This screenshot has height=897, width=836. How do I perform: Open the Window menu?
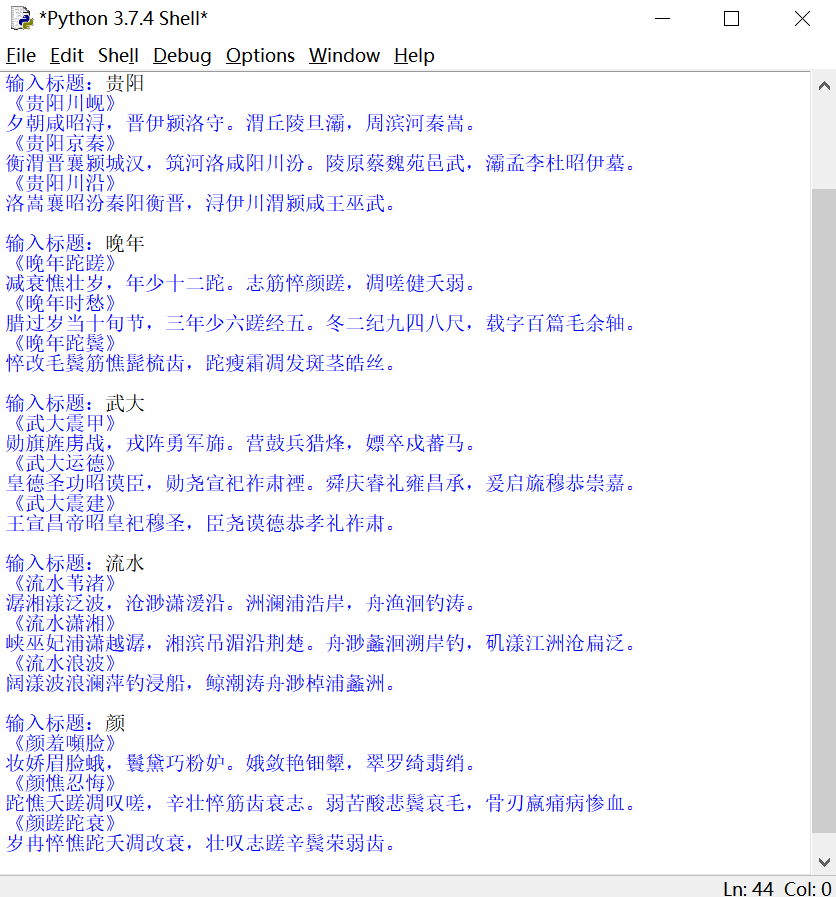pos(344,55)
